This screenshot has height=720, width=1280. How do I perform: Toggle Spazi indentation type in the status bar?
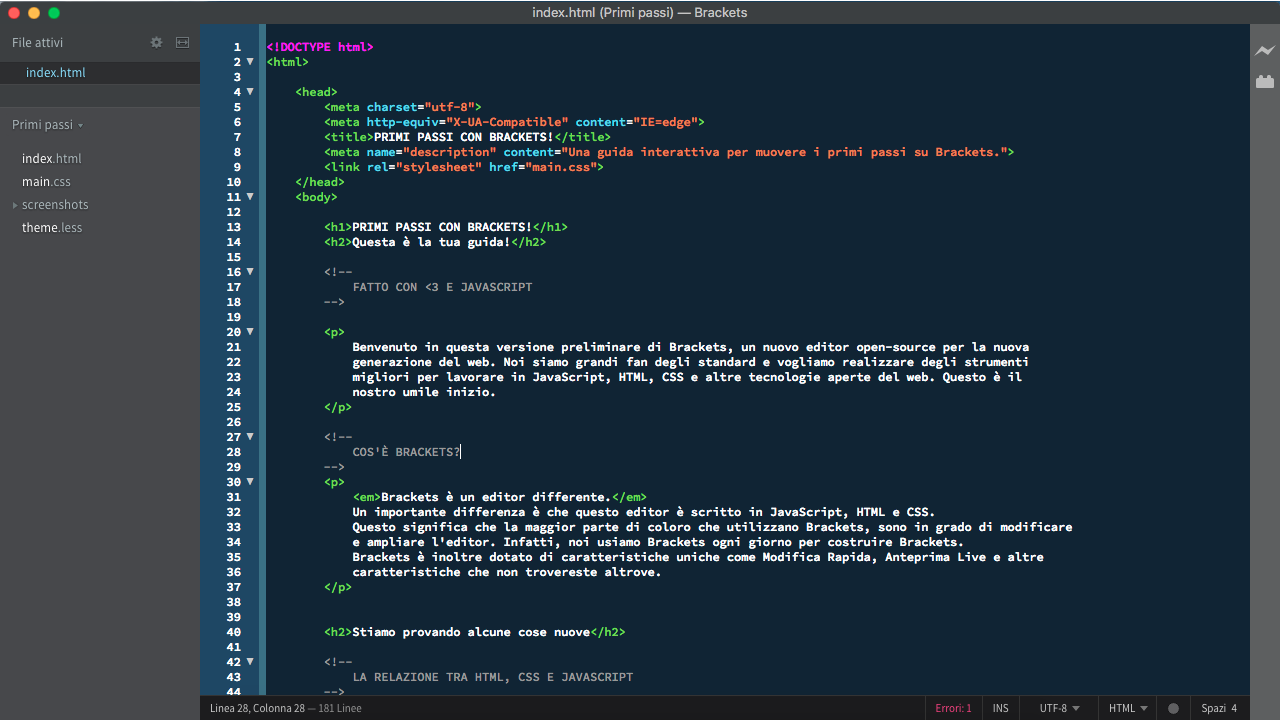1213,708
